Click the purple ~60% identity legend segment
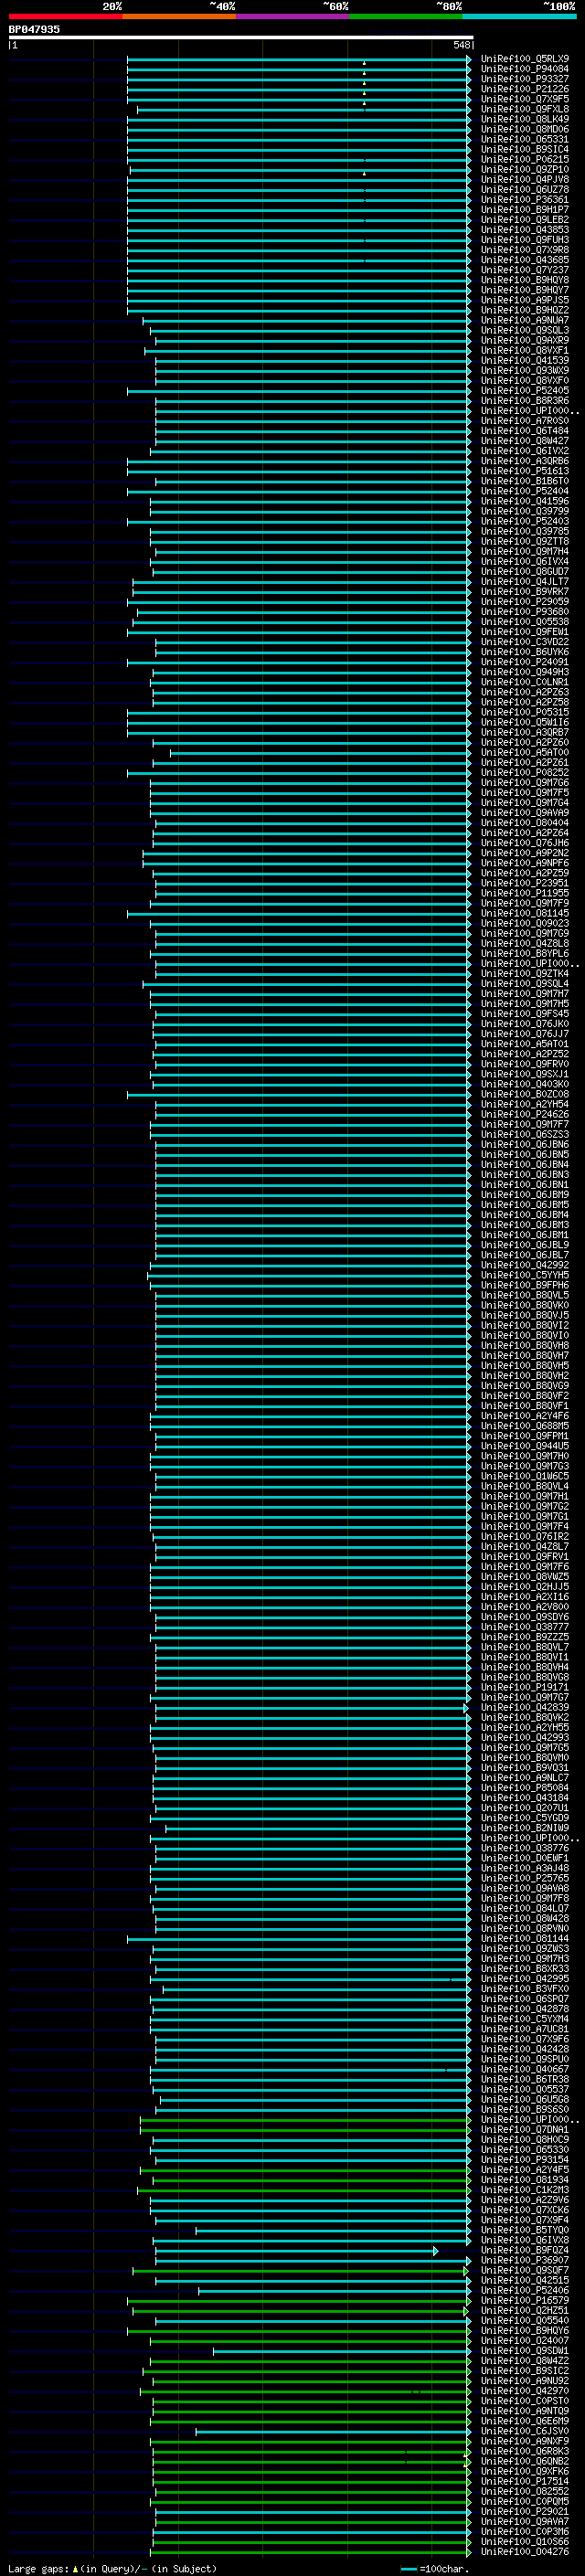585x2576 pixels. [293, 16]
